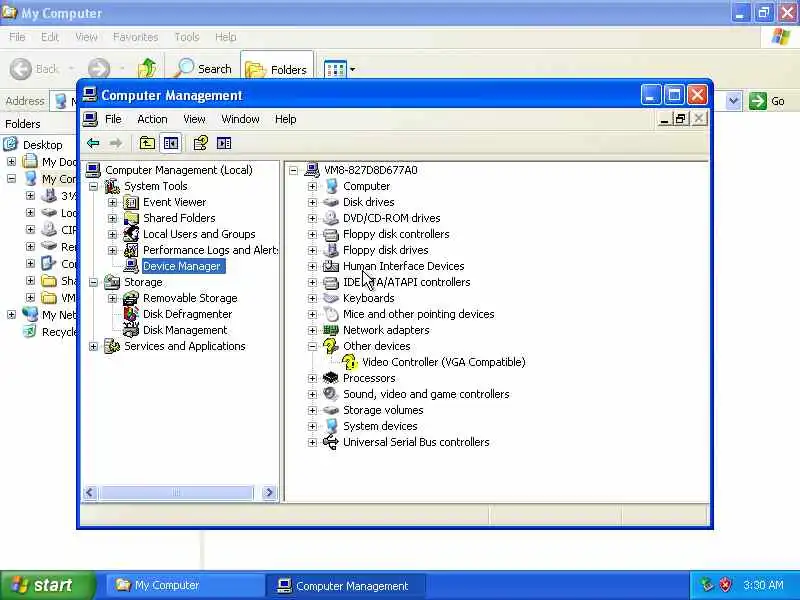Select IDE ATA/ATAPI controllers entry
The image size is (800, 600).
407,282
